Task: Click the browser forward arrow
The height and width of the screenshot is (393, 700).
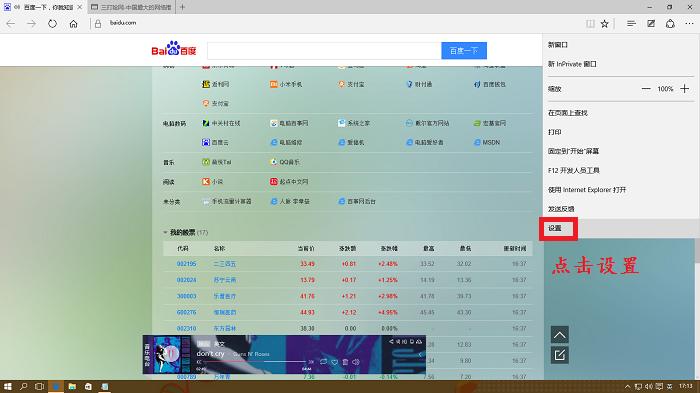Action: 31,24
